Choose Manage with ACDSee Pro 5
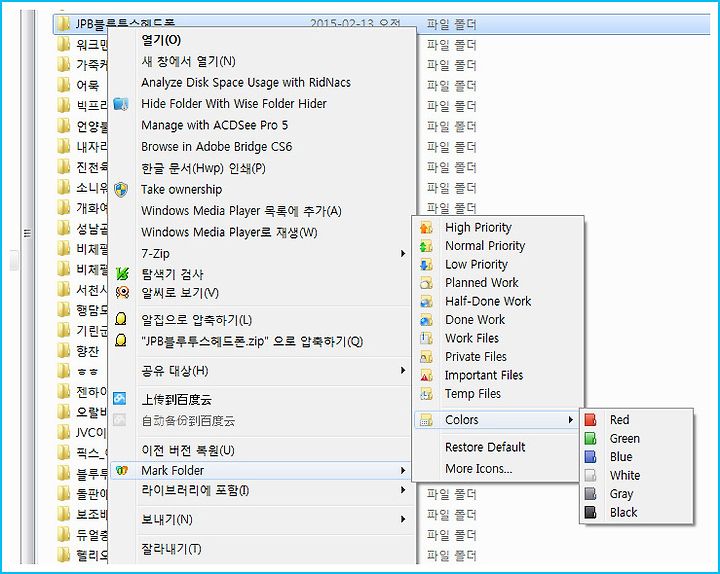Image resolution: width=720 pixels, height=574 pixels. click(215, 125)
